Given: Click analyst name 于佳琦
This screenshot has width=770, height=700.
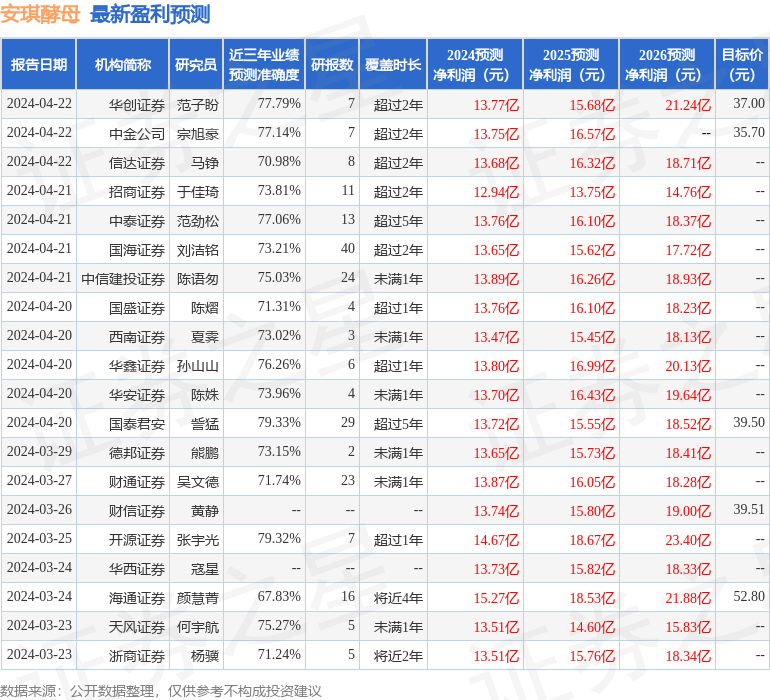Looking at the screenshot, I should click(x=197, y=192).
